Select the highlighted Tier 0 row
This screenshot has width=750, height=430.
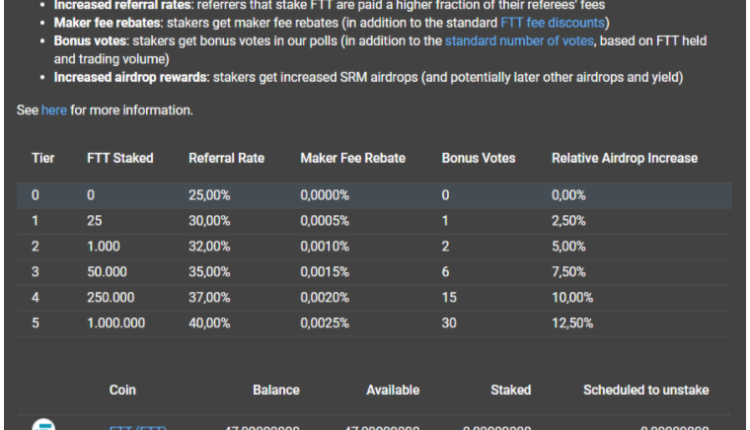[374, 195]
